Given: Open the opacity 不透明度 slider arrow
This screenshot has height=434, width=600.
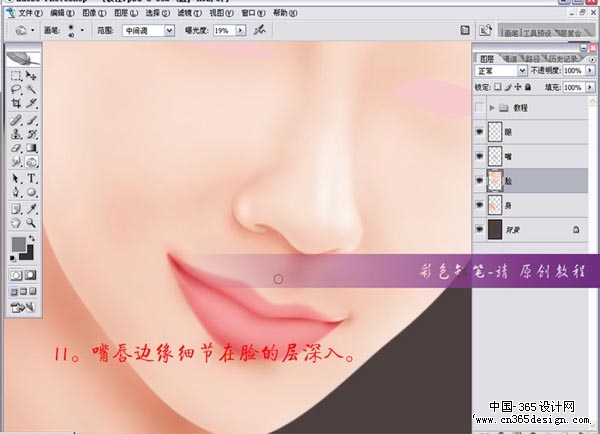Looking at the screenshot, I should [590, 70].
